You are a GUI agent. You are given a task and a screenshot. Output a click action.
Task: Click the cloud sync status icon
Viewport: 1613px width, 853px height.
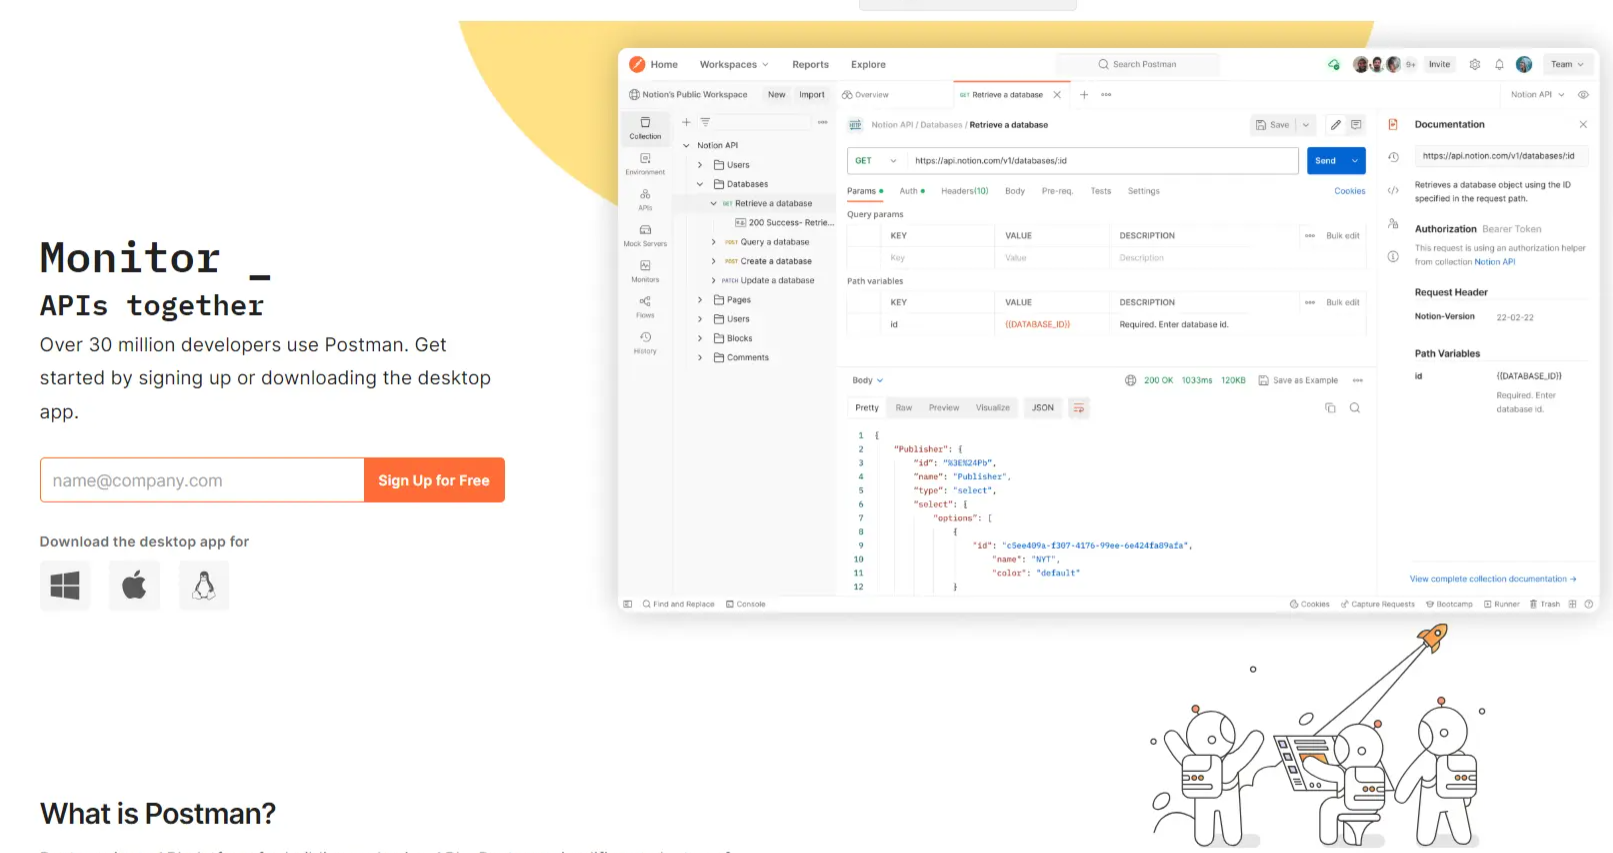pos(1333,64)
